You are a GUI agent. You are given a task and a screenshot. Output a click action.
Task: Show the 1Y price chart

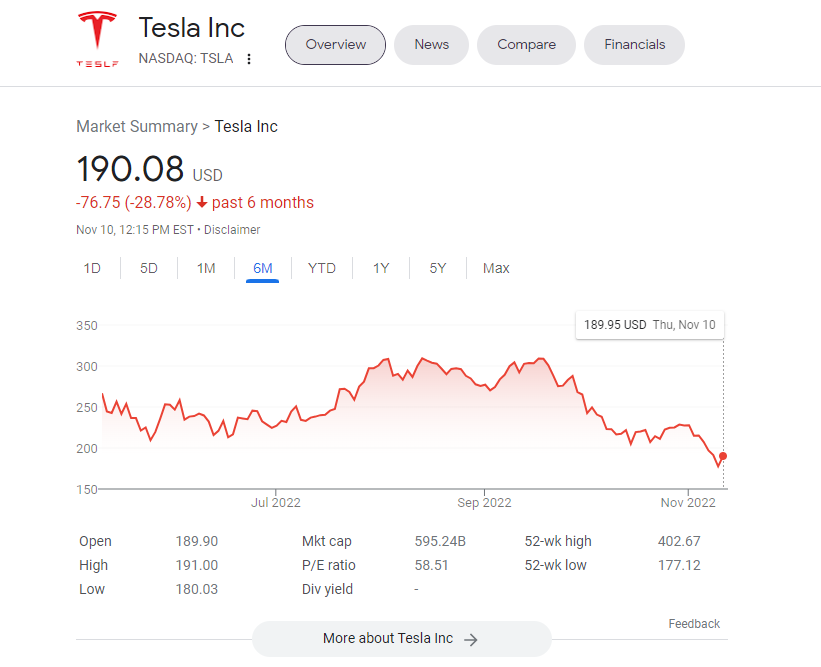pyautogui.click(x=381, y=268)
